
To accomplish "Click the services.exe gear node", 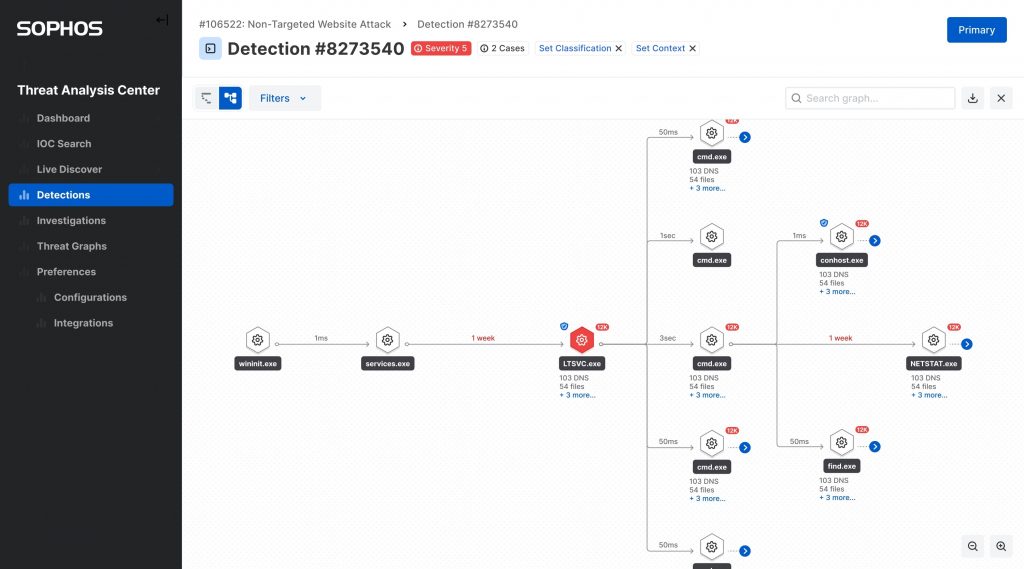I will pyautogui.click(x=387, y=340).
